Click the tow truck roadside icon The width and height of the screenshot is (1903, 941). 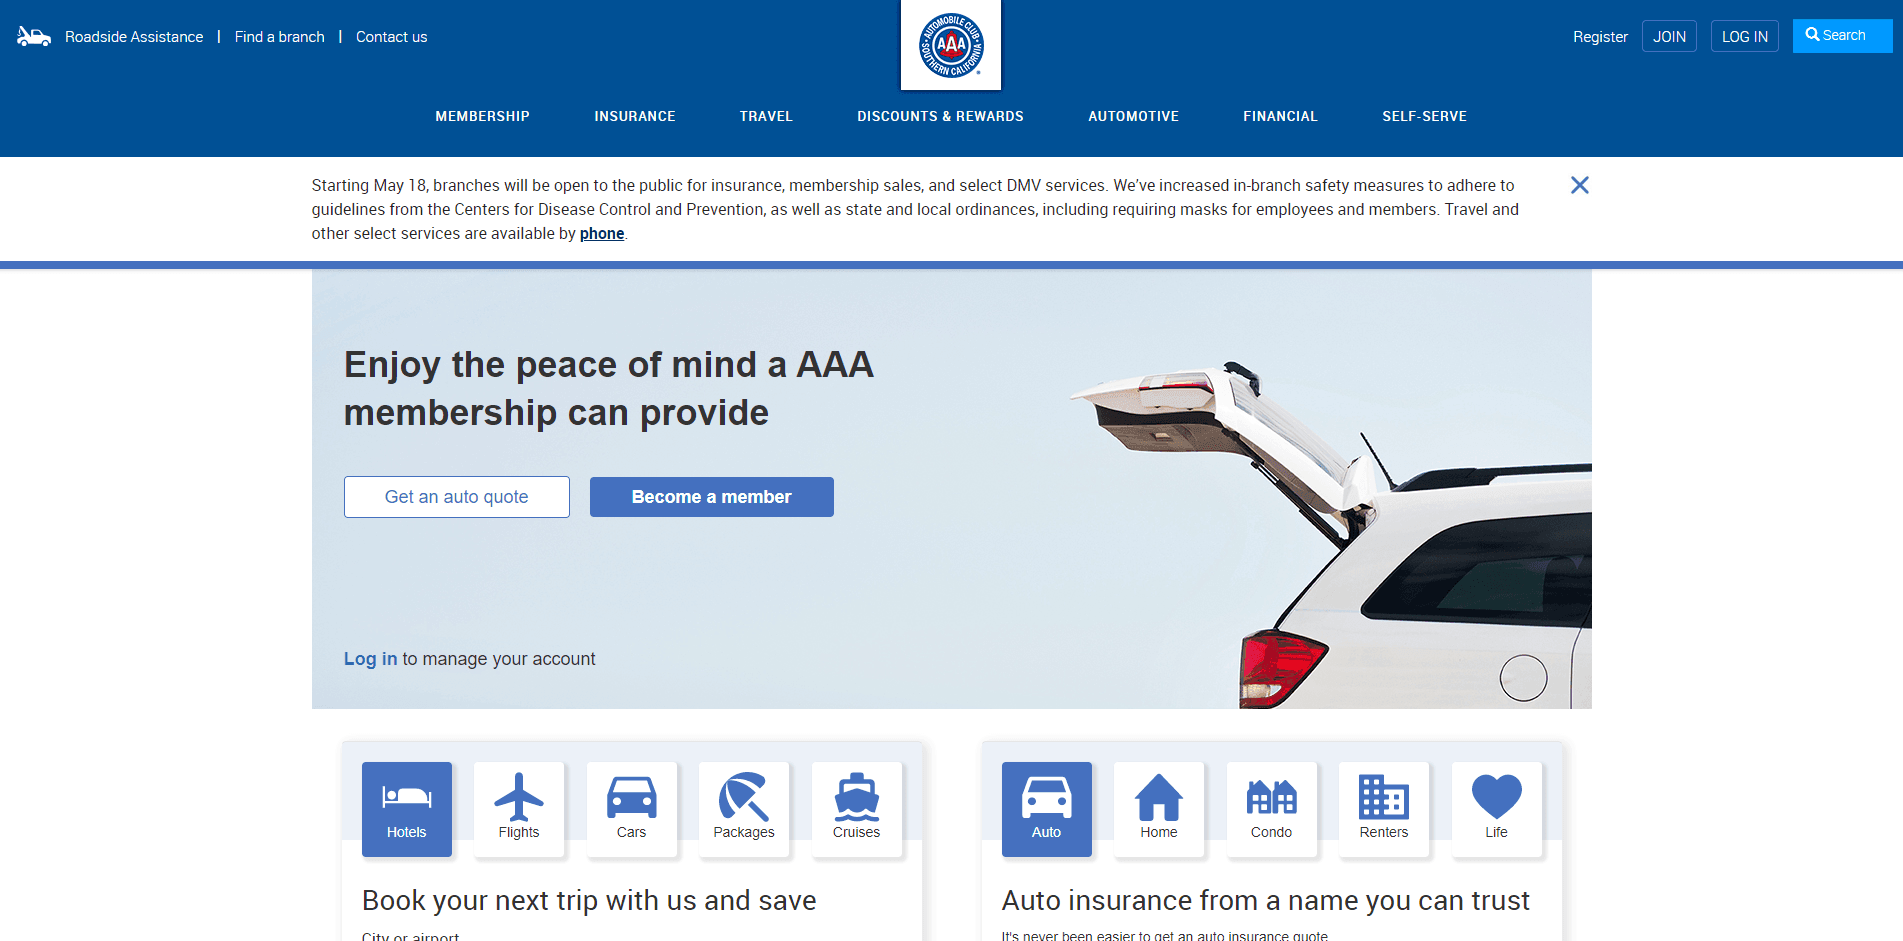[34, 37]
